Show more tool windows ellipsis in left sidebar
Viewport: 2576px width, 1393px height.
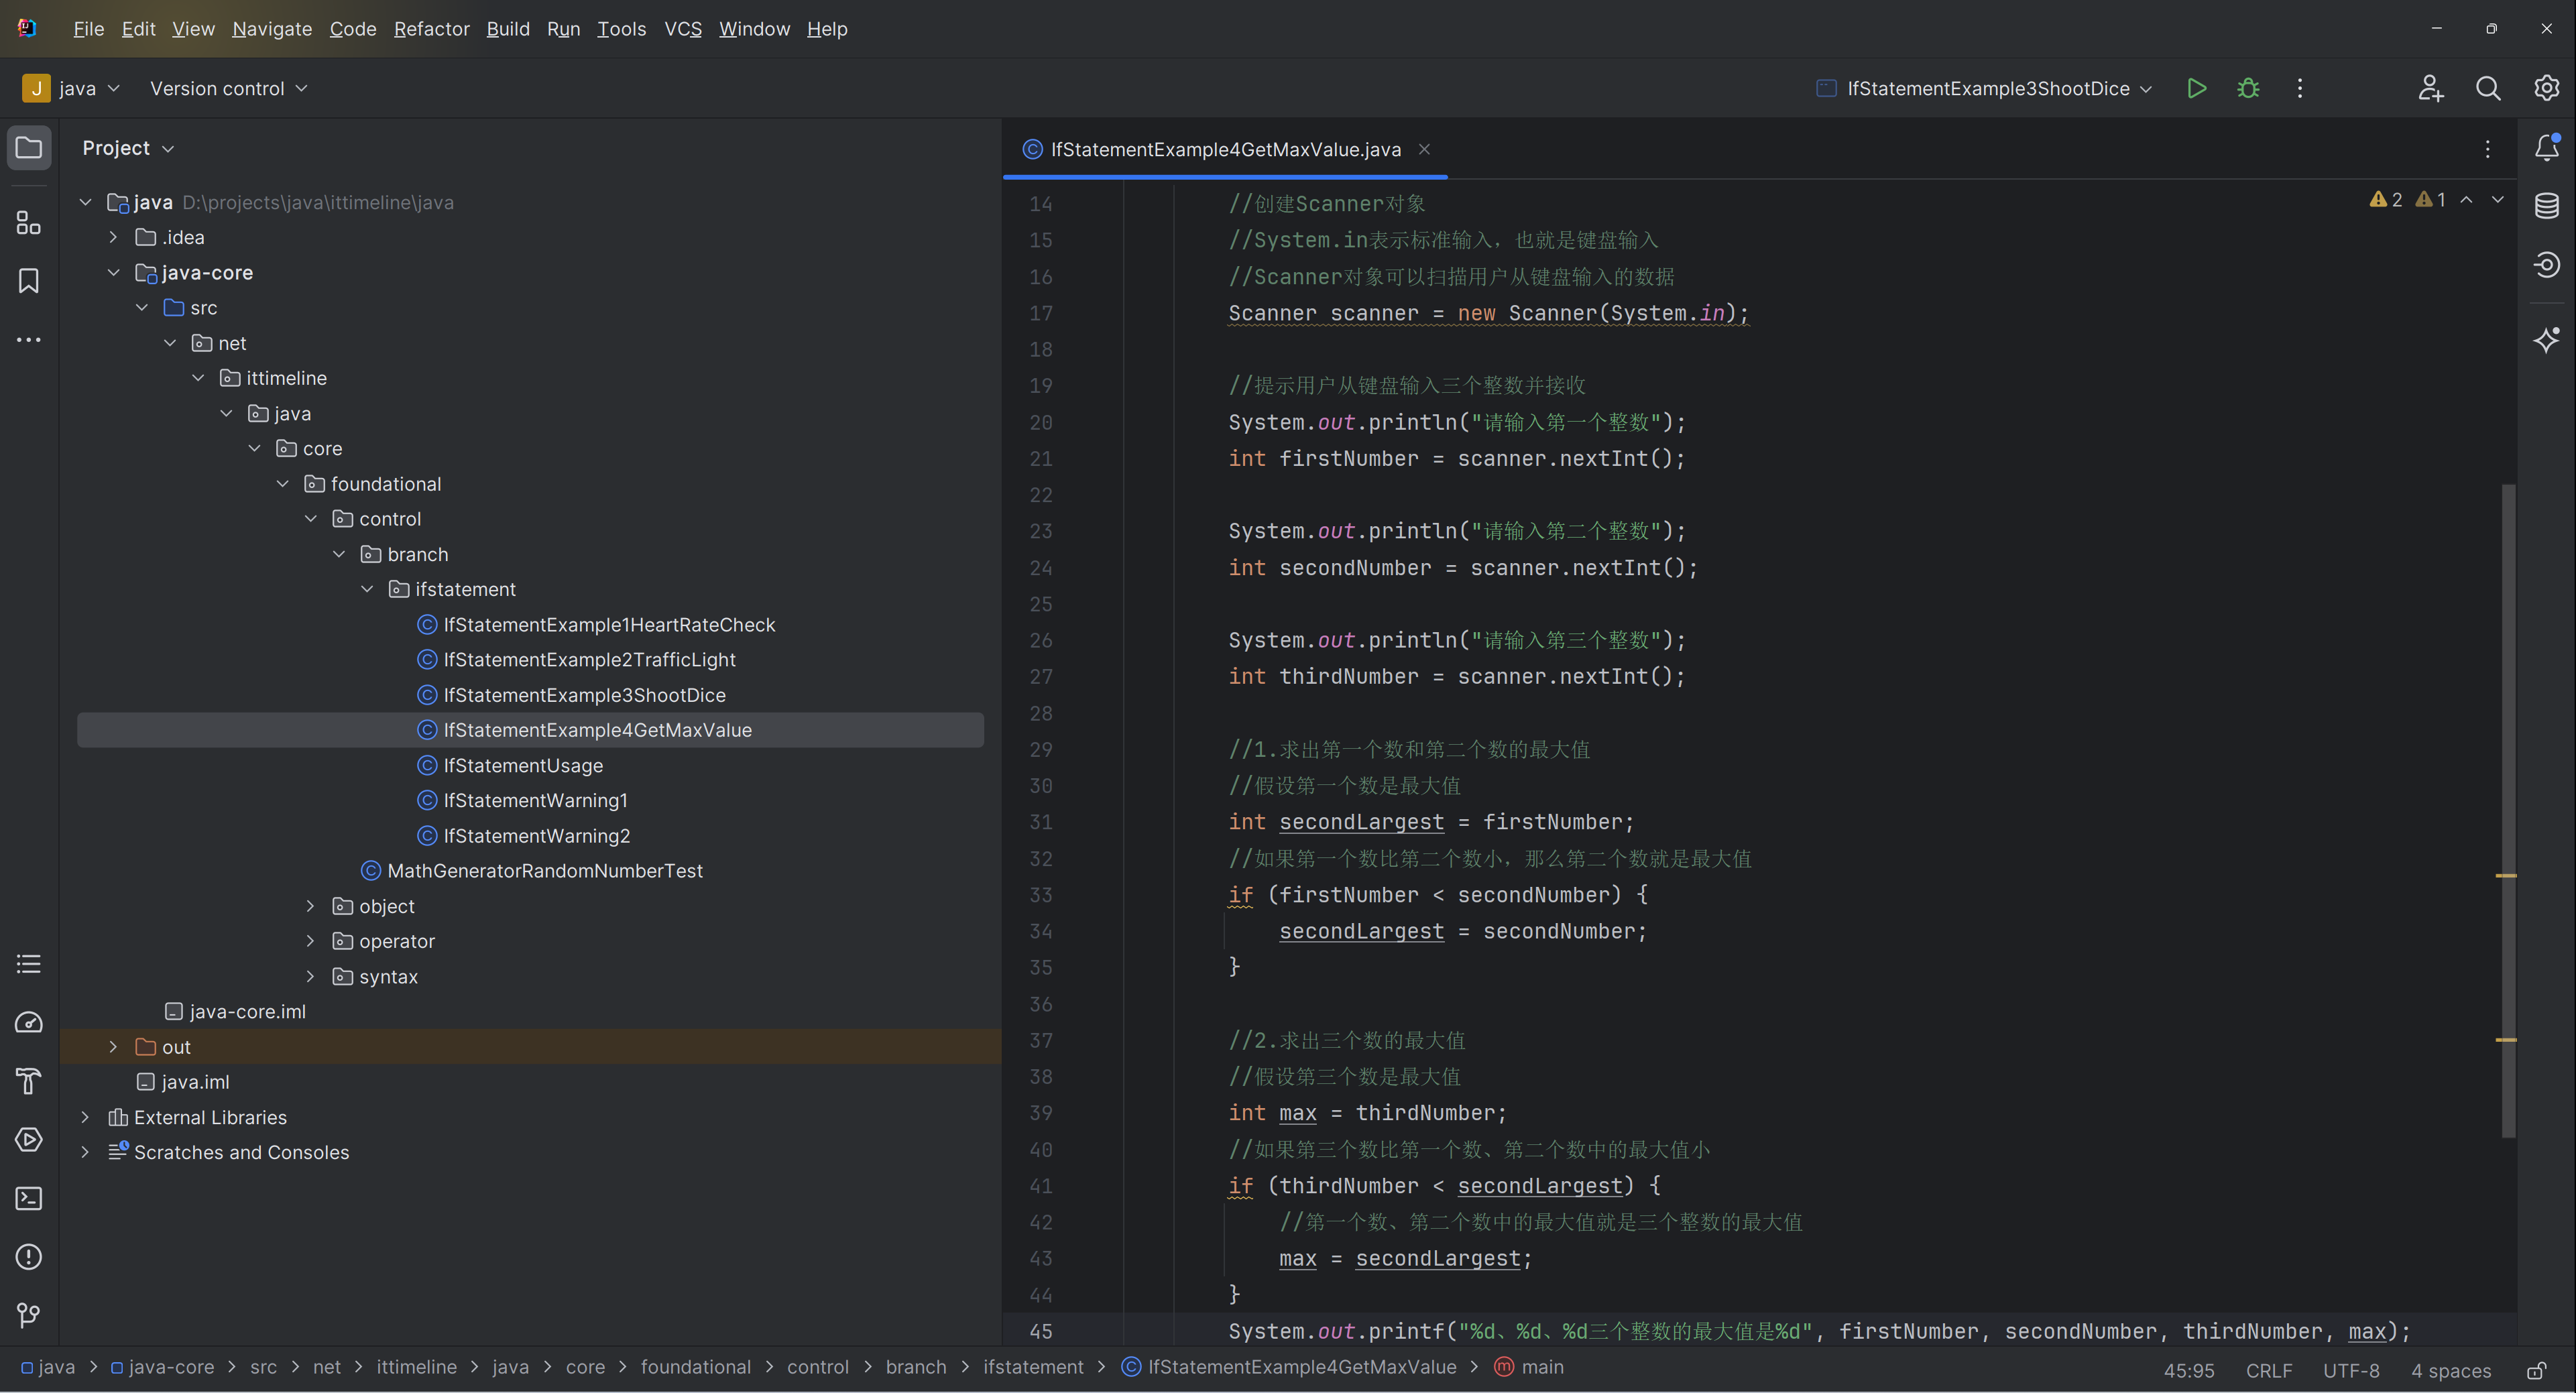pyautogui.click(x=29, y=340)
